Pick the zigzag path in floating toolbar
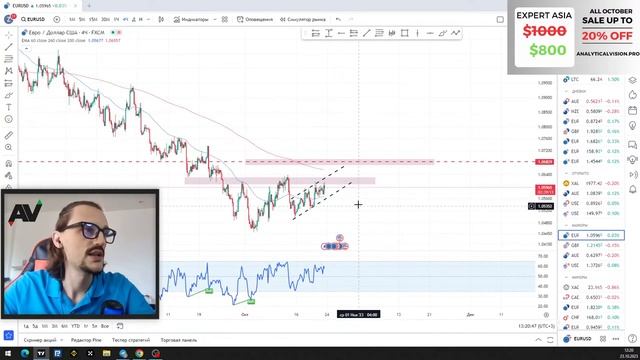Viewport: 640px width, 360px height. click(456, 33)
